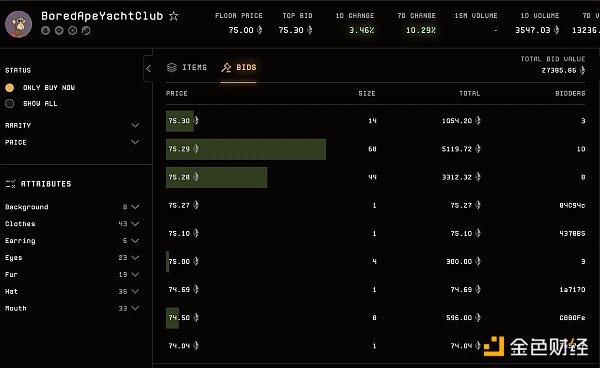Click the BoredApeYachtClub avatar image

18,24
